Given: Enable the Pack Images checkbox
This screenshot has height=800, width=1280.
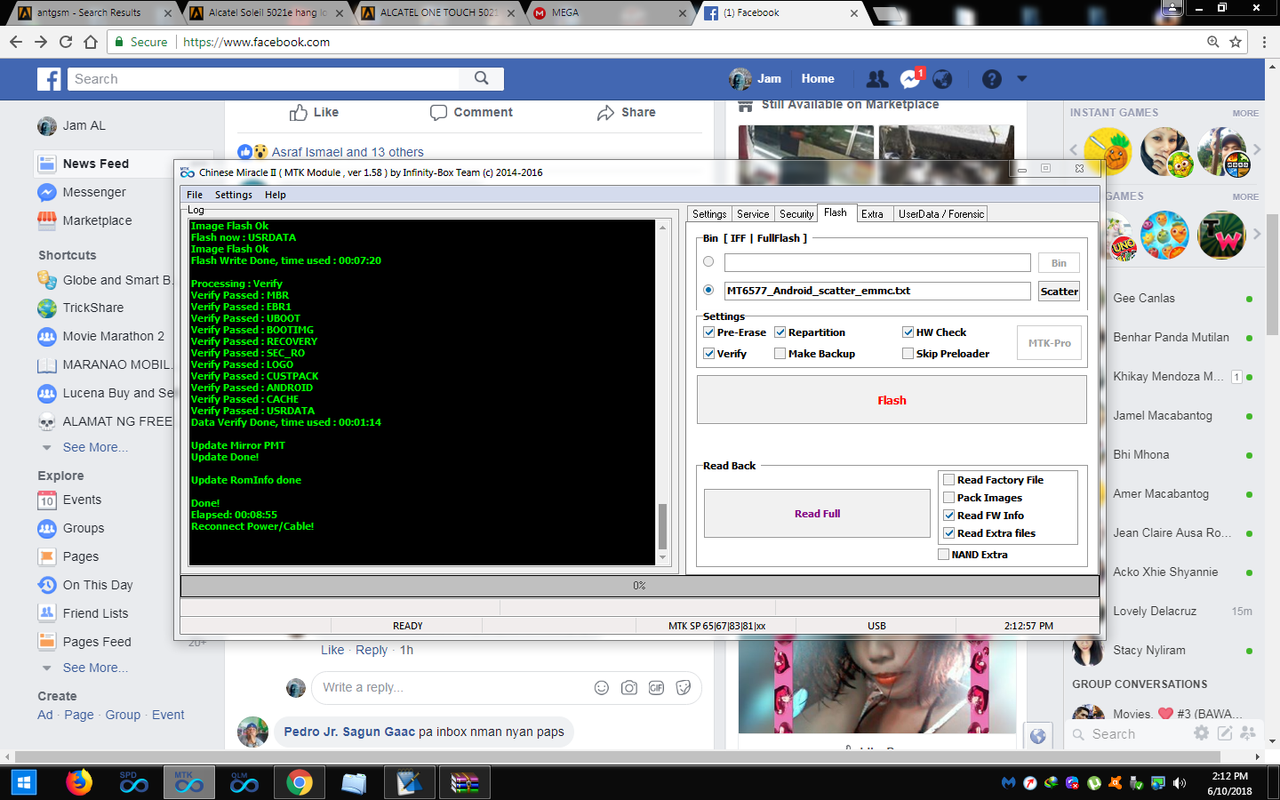Looking at the screenshot, I should coord(949,497).
